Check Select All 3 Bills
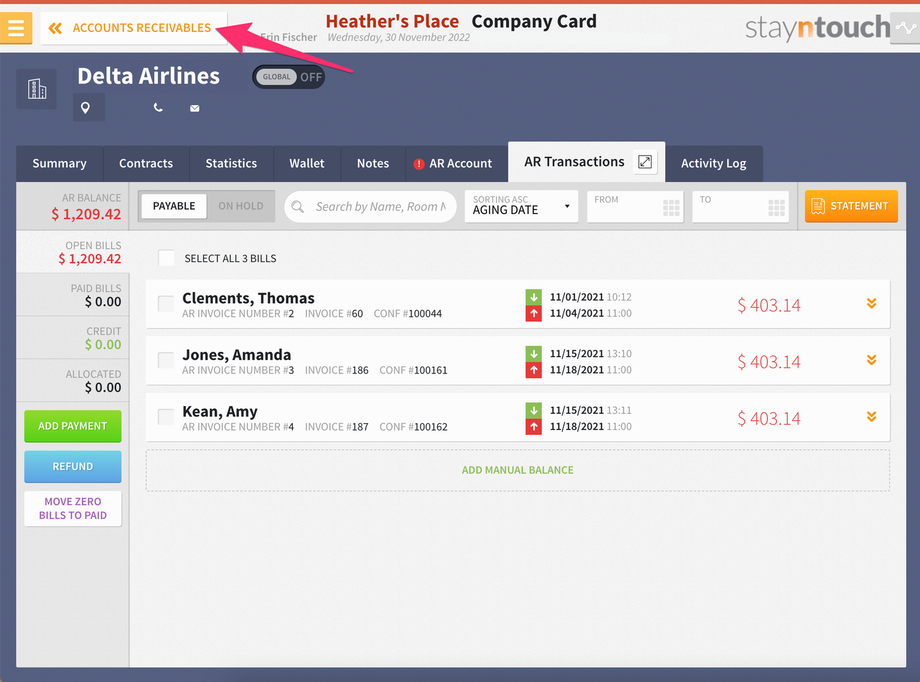Image resolution: width=920 pixels, height=682 pixels. pyautogui.click(x=166, y=258)
